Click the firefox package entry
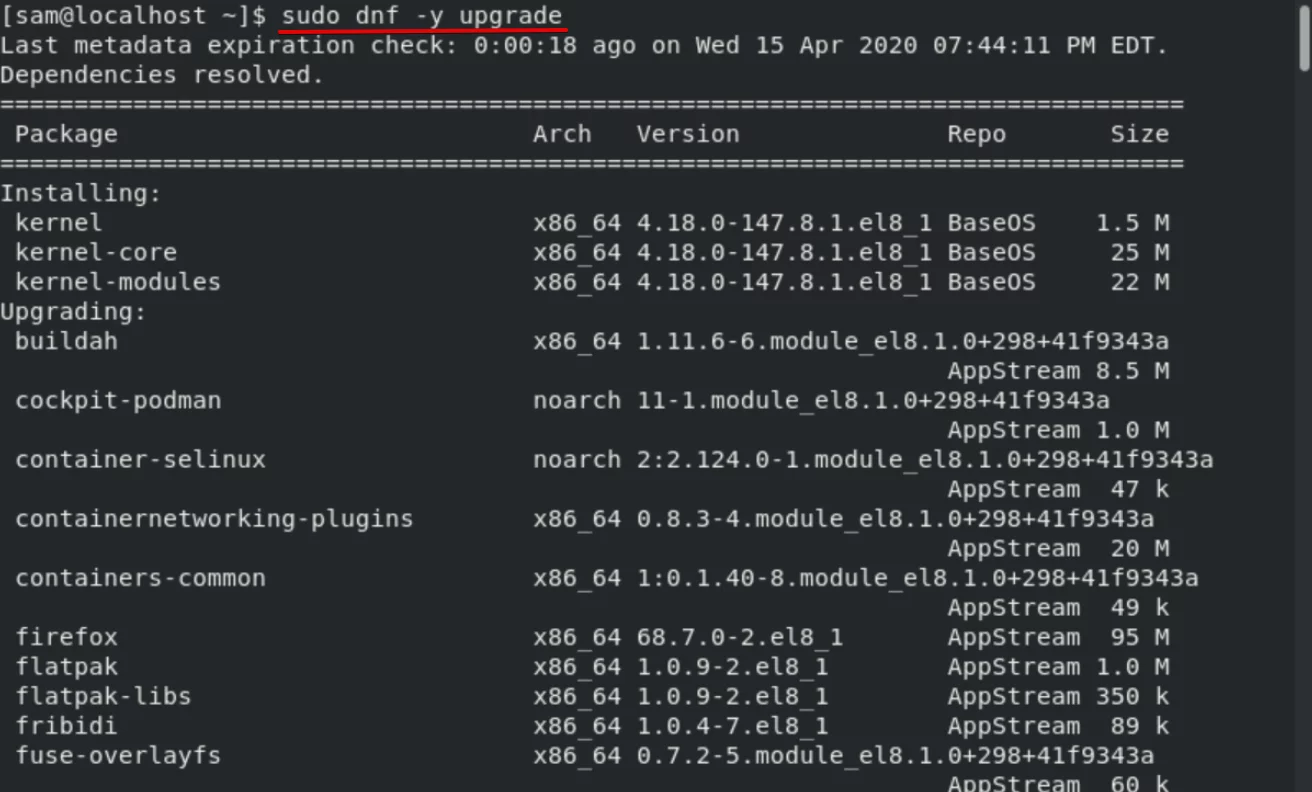Image resolution: width=1312 pixels, height=792 pixels. (66, 637)
